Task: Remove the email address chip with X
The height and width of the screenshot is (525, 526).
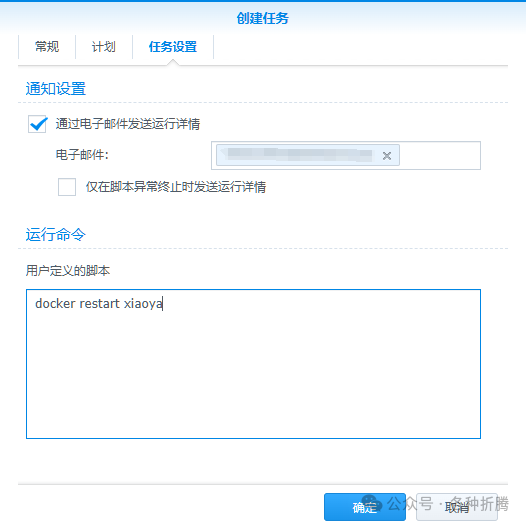Action: coord(386,156)
